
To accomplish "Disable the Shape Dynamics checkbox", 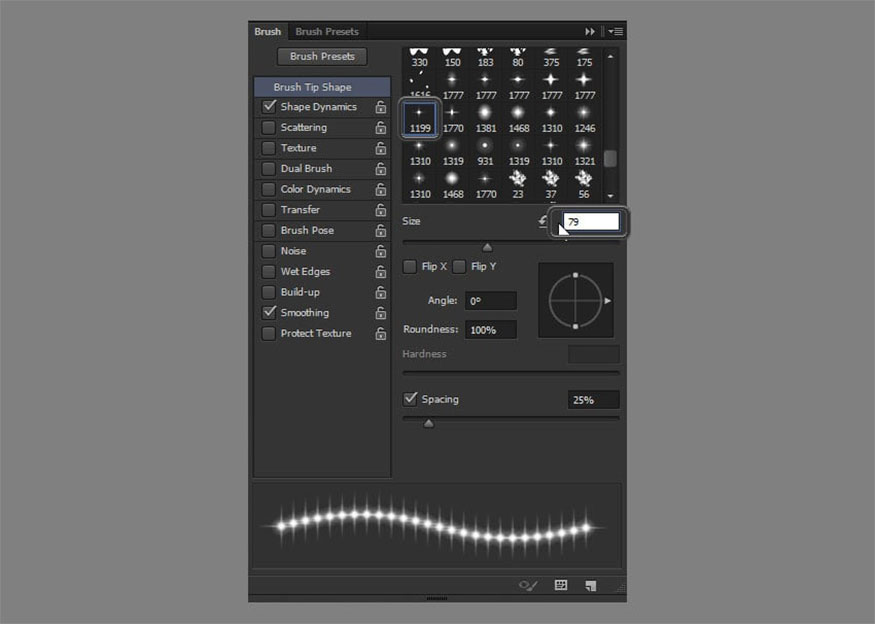I will pos(269,107).
